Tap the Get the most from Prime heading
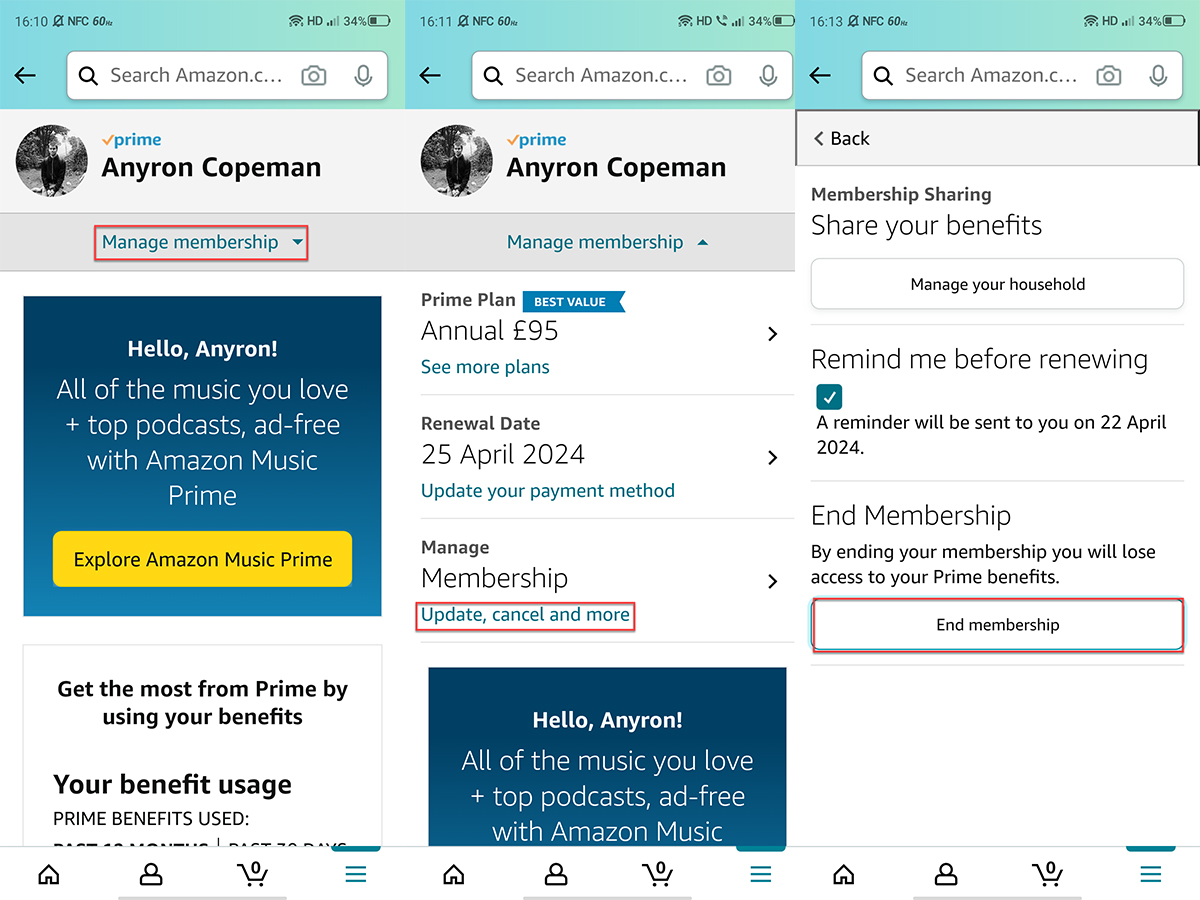The image size is (1200, 900). tap(203, 703)
